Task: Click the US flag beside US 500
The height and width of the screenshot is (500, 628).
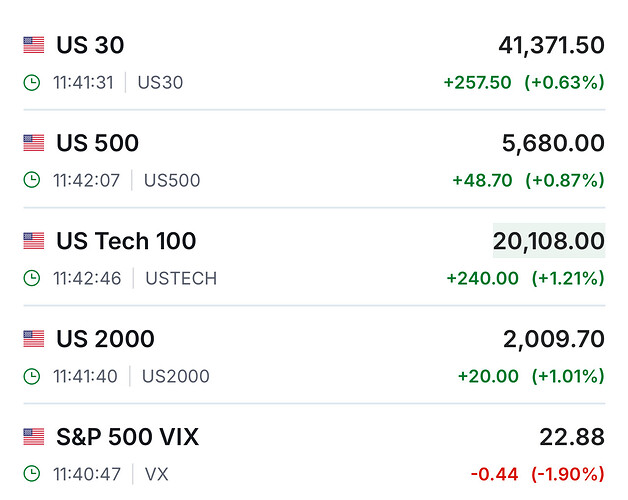Action: (x=34, y=143)
